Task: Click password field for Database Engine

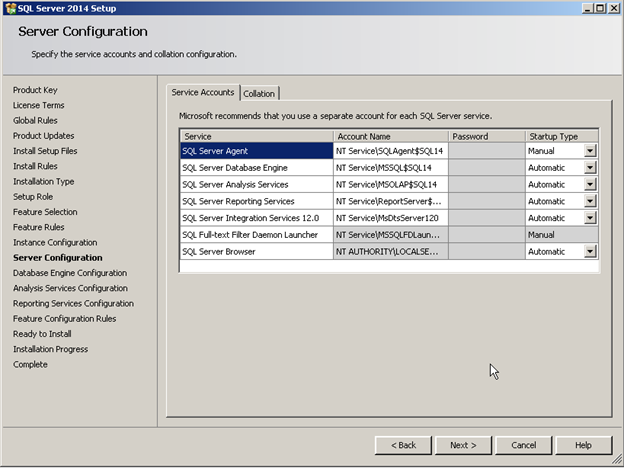Action: pos(487,168)
